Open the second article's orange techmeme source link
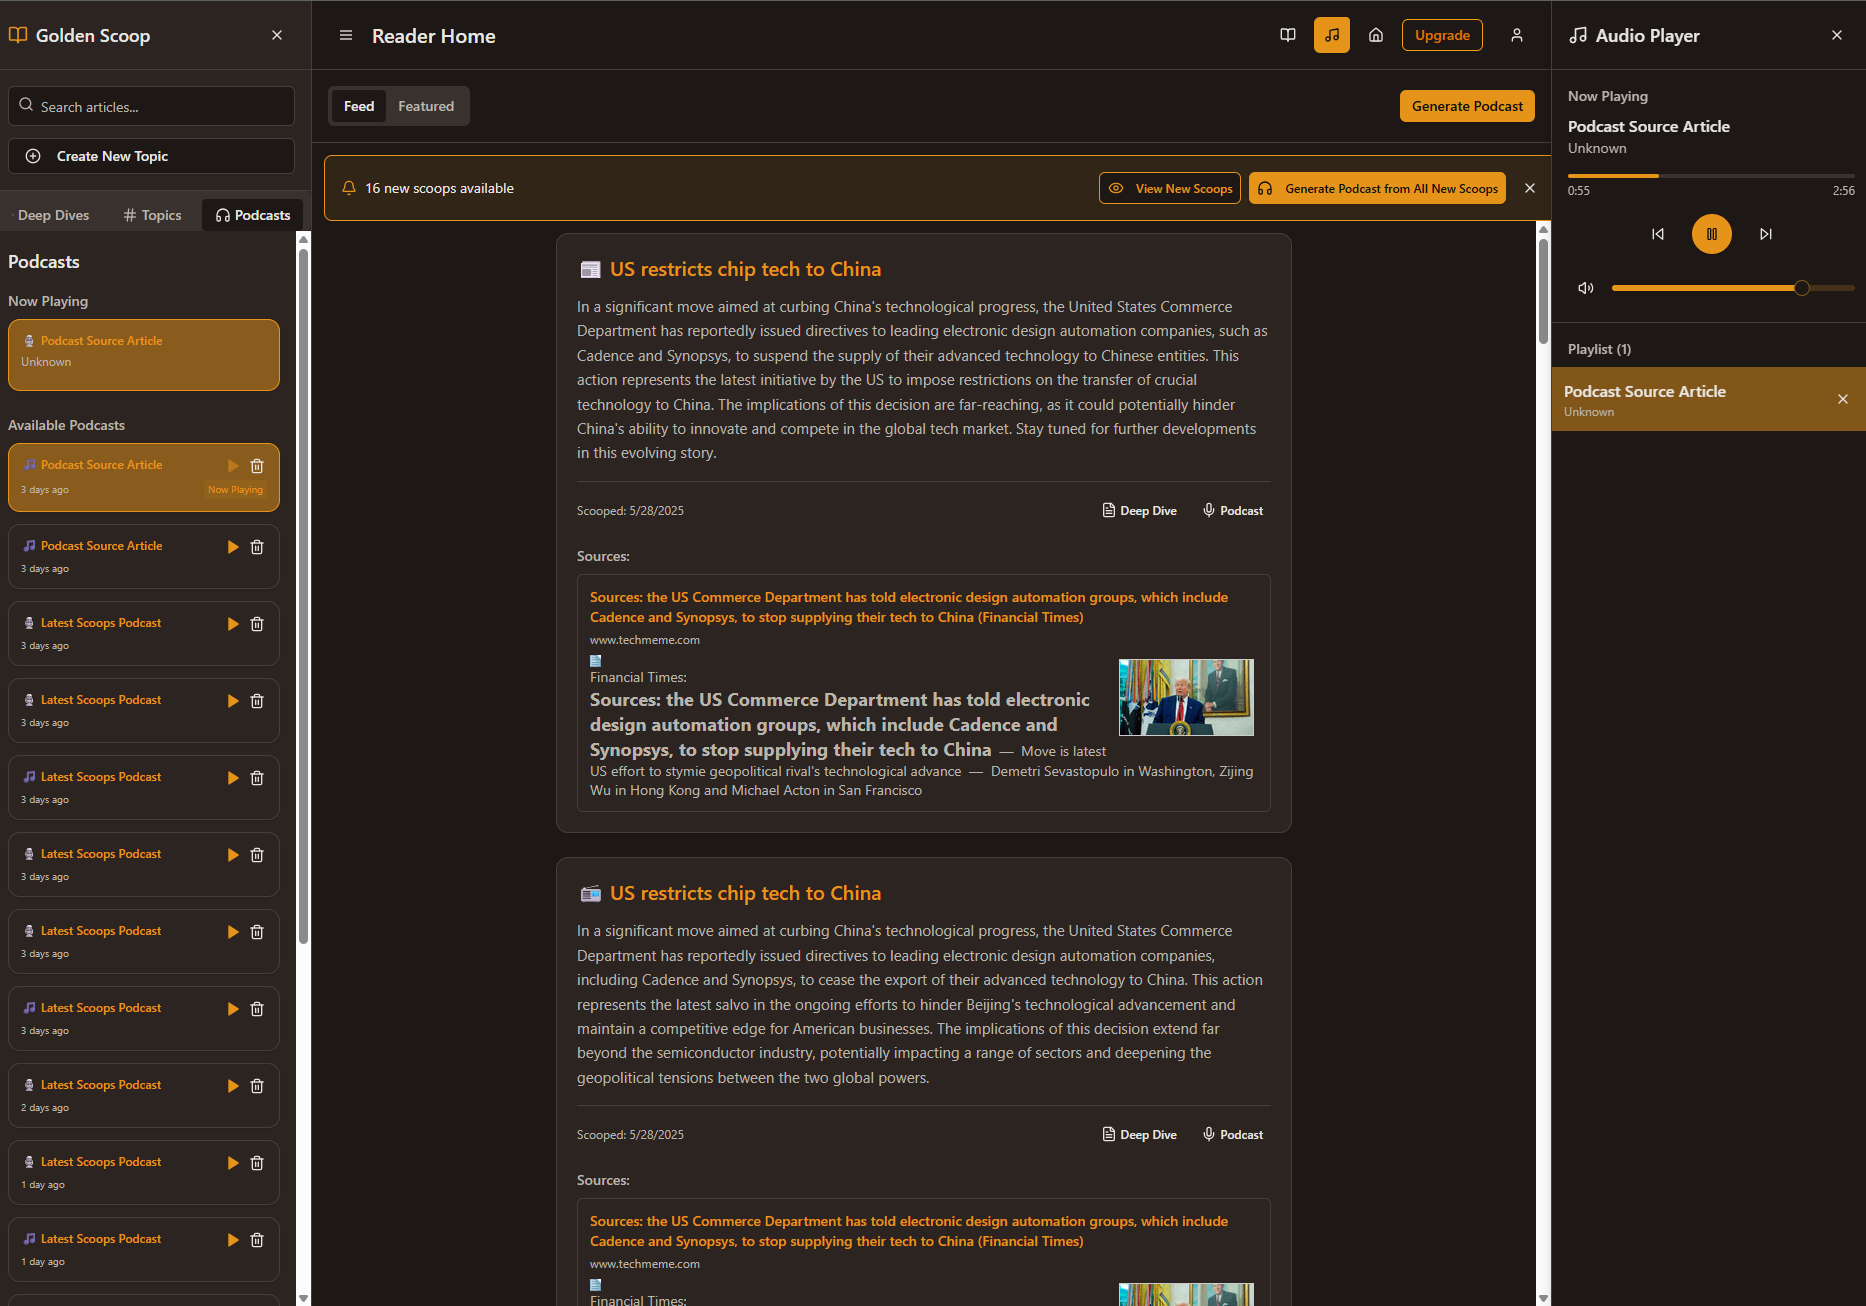The width and height of the screenshot is (1866, 1306). 909,1231
